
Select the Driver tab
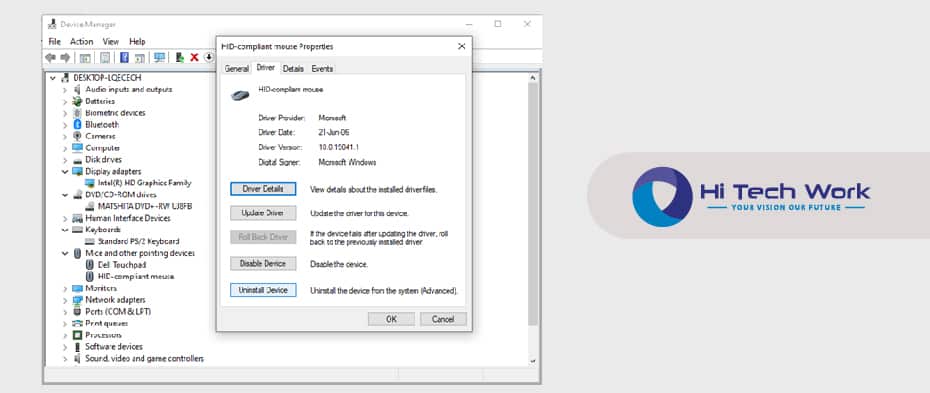point(266,68)
